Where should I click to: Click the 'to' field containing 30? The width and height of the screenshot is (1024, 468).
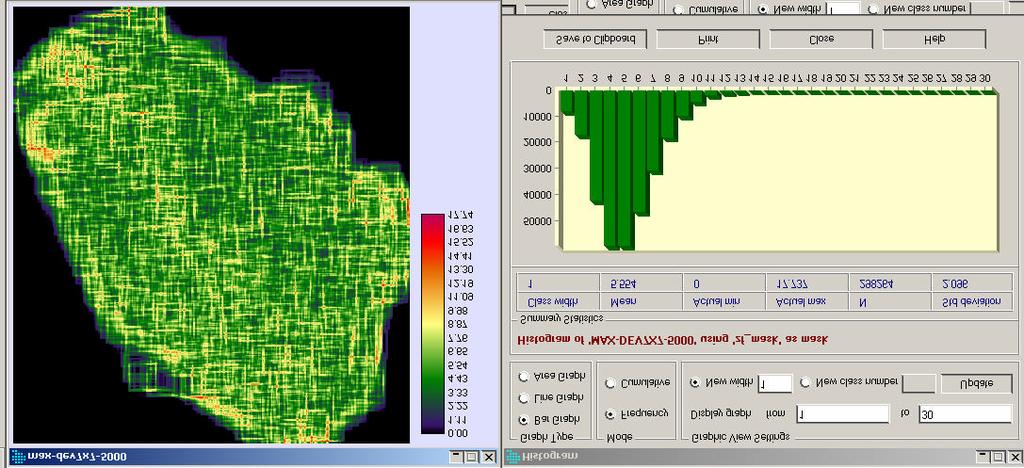pyautogui.click(x=965, y=414)
